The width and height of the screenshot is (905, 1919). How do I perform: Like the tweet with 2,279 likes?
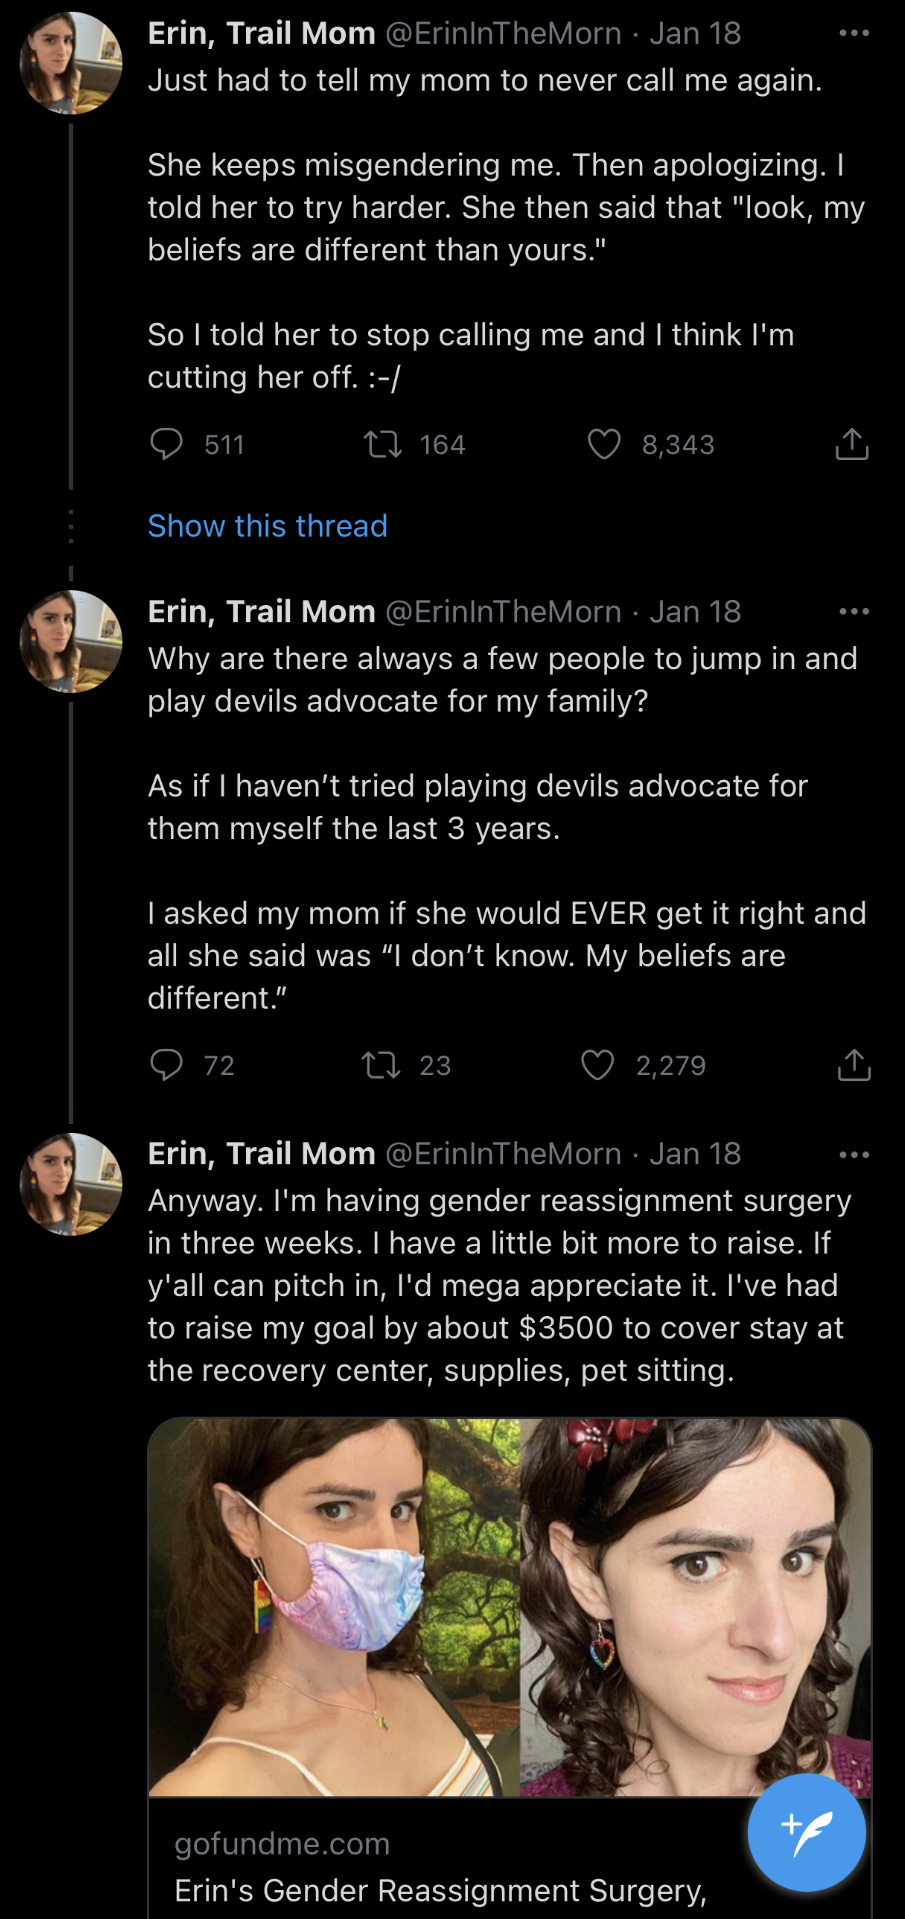tap(598, 1065)
